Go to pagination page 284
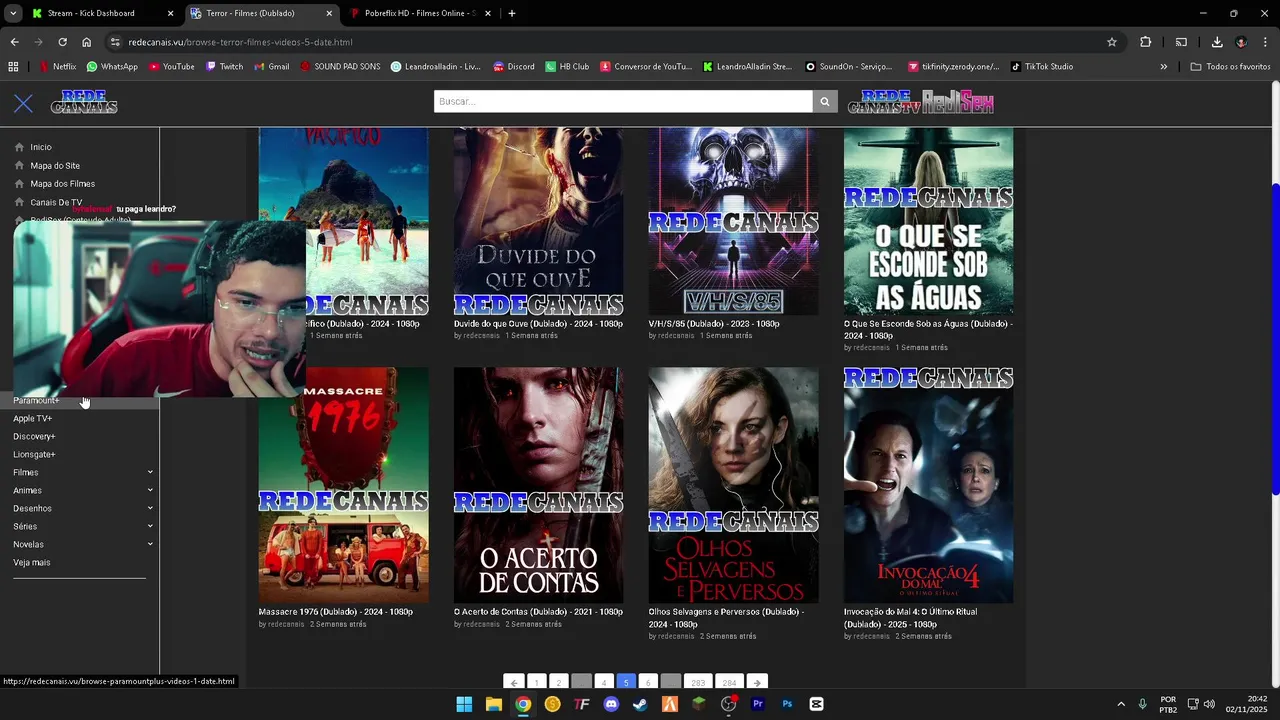 (729, 682)
